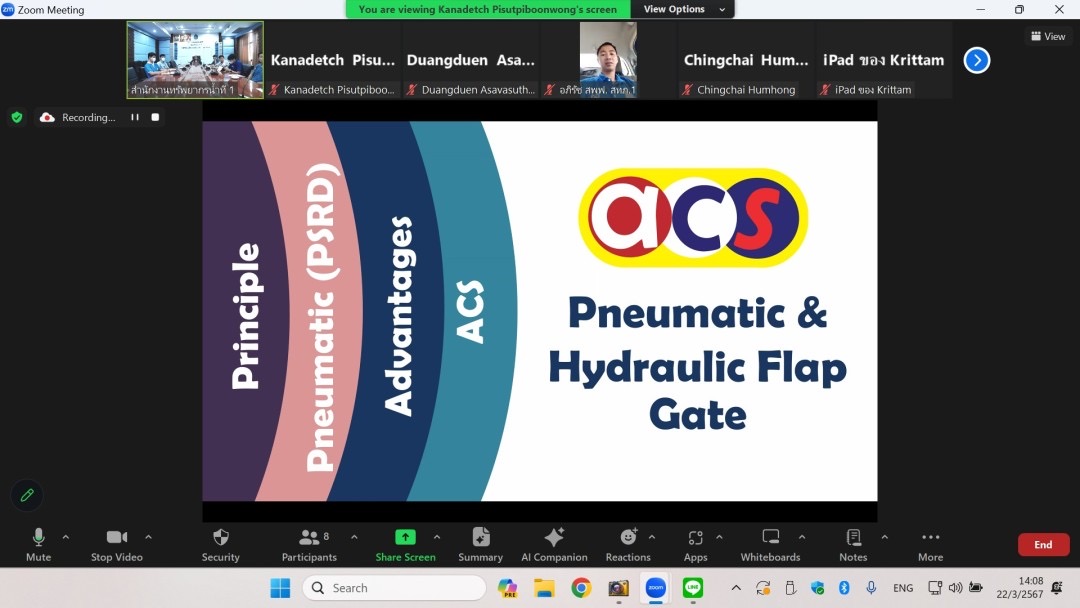The height and width of the screenshot is (608, 1080).
Task: Click the battery tray icon
Action: tap(976, 588)
